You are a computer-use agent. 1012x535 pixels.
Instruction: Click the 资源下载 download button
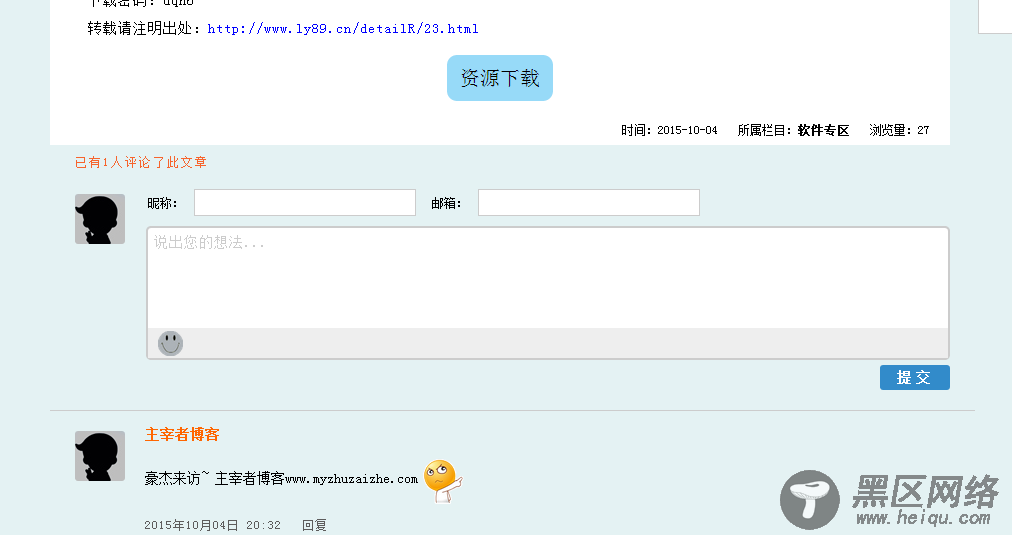(x=500, y=78)
